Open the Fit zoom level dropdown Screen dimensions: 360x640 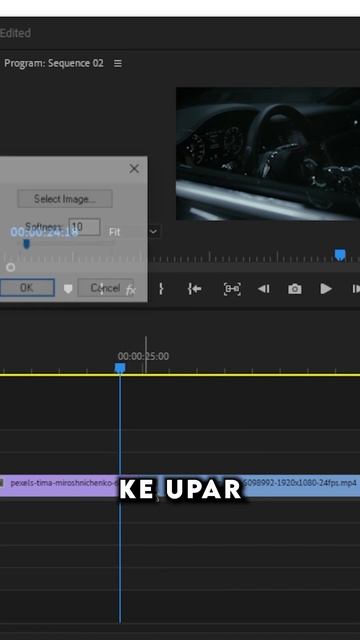[x=133, y=232]
